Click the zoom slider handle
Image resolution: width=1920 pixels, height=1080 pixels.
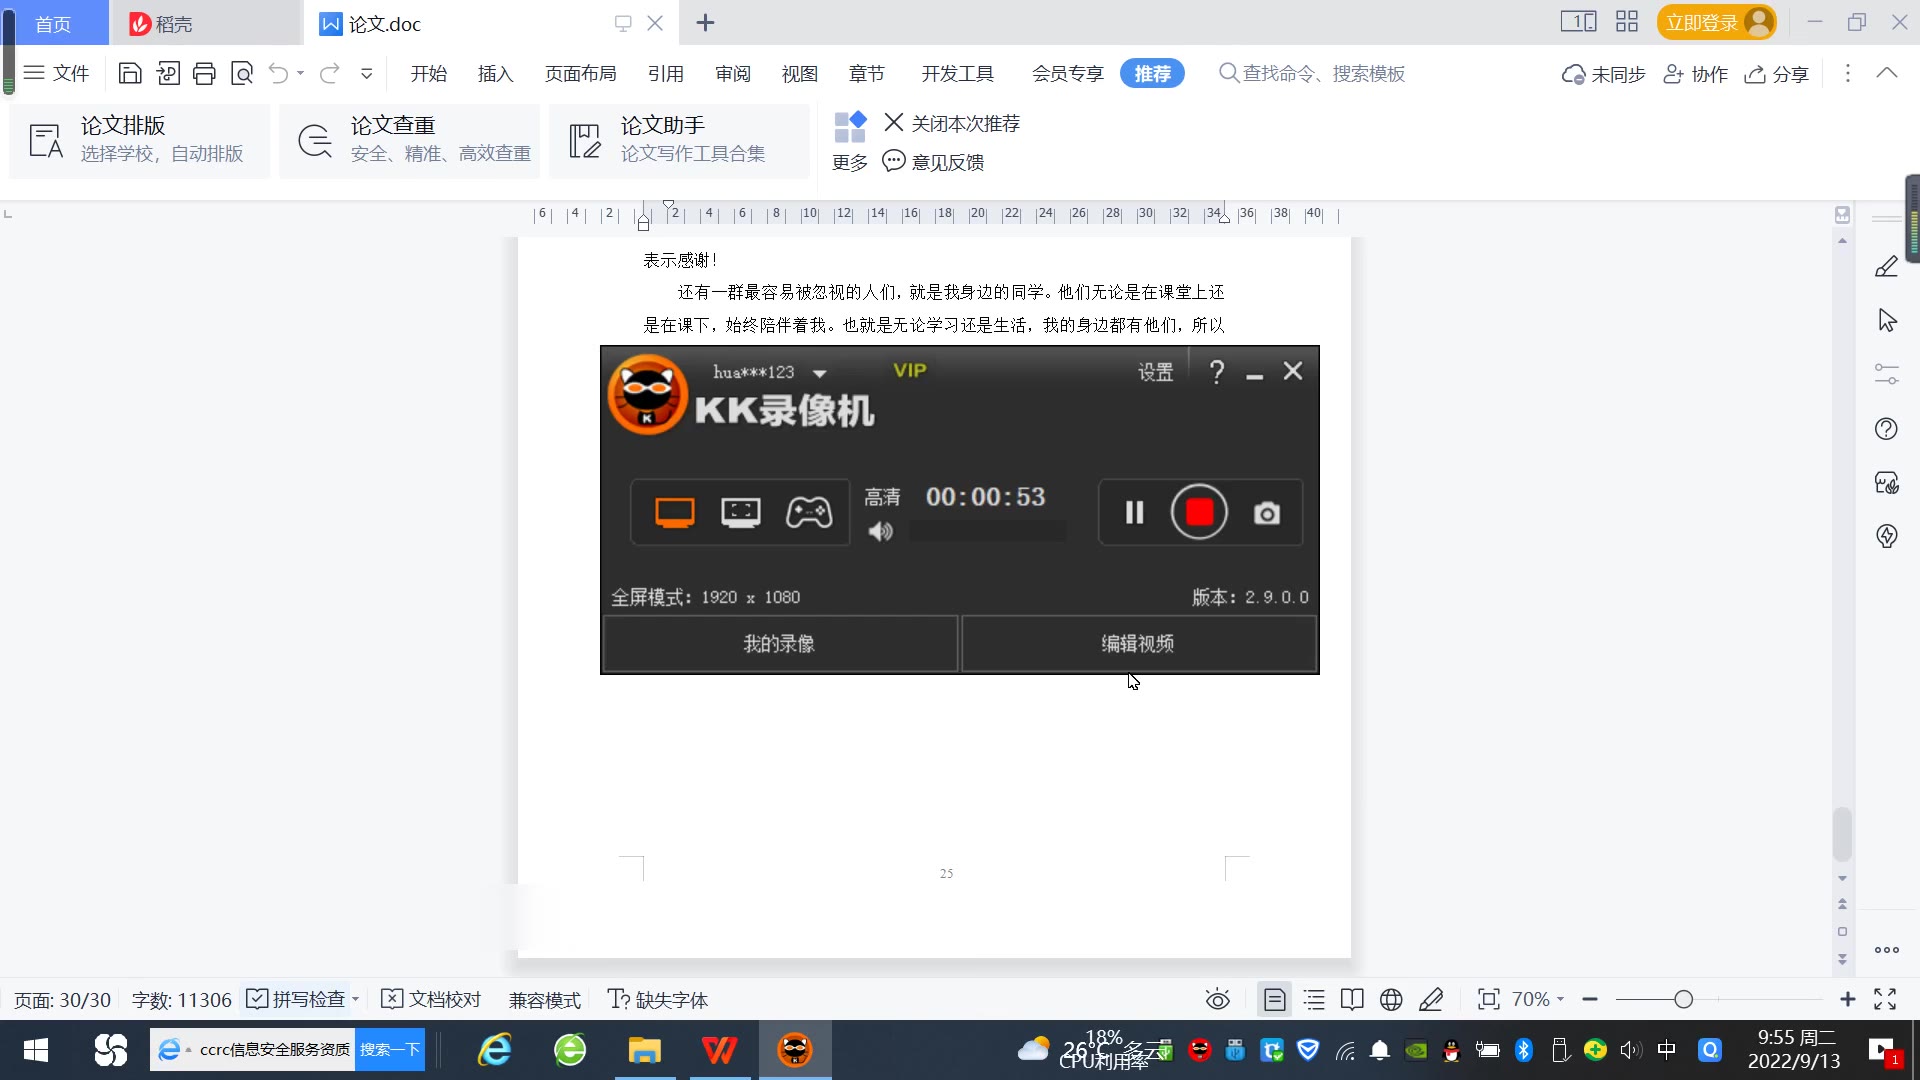[1683, 999]
